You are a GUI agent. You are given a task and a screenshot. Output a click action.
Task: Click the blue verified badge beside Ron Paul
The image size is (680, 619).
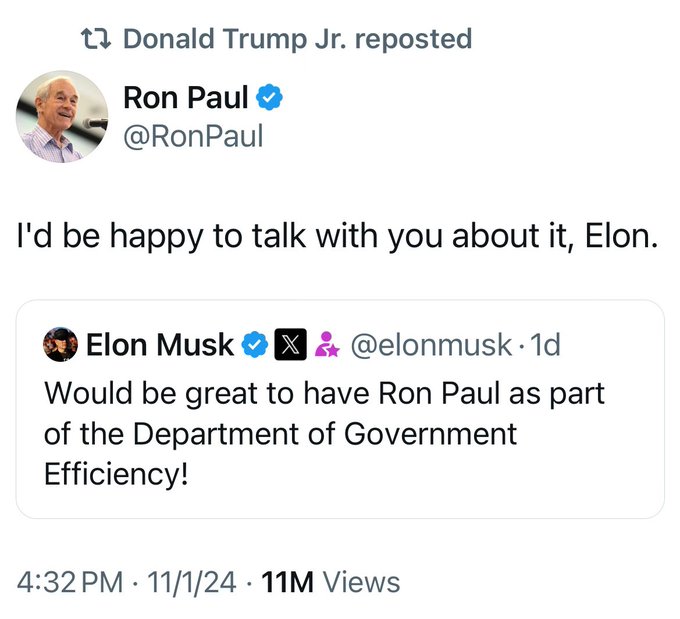270,98
